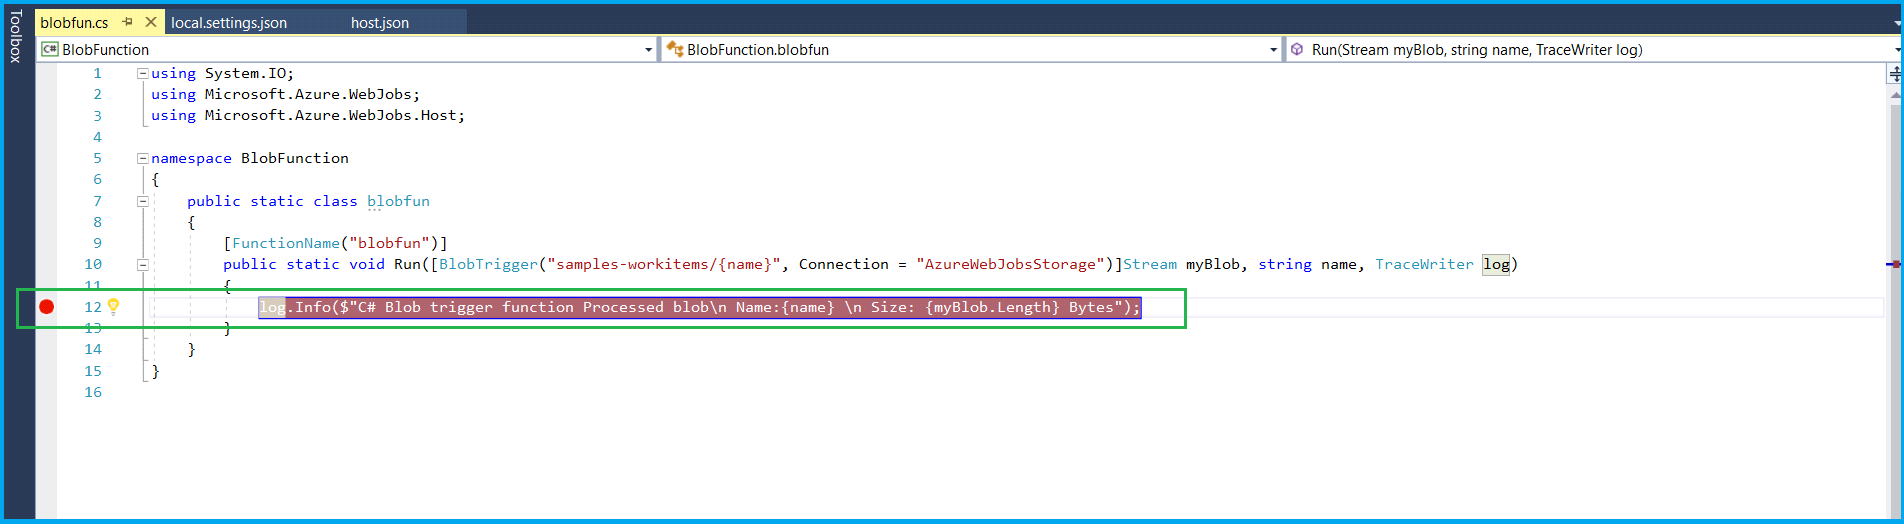Click the log.Info statement on line 12
The height and width of the screenshot is (524, 1904).
699,307
